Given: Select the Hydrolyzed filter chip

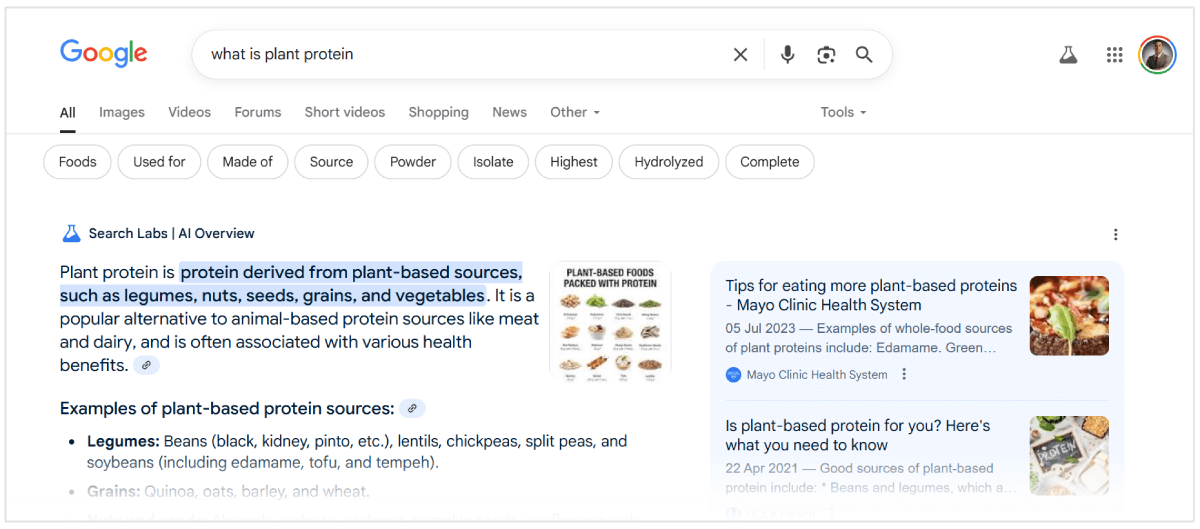Looking at the screenshot, I should tap(668, 162).
